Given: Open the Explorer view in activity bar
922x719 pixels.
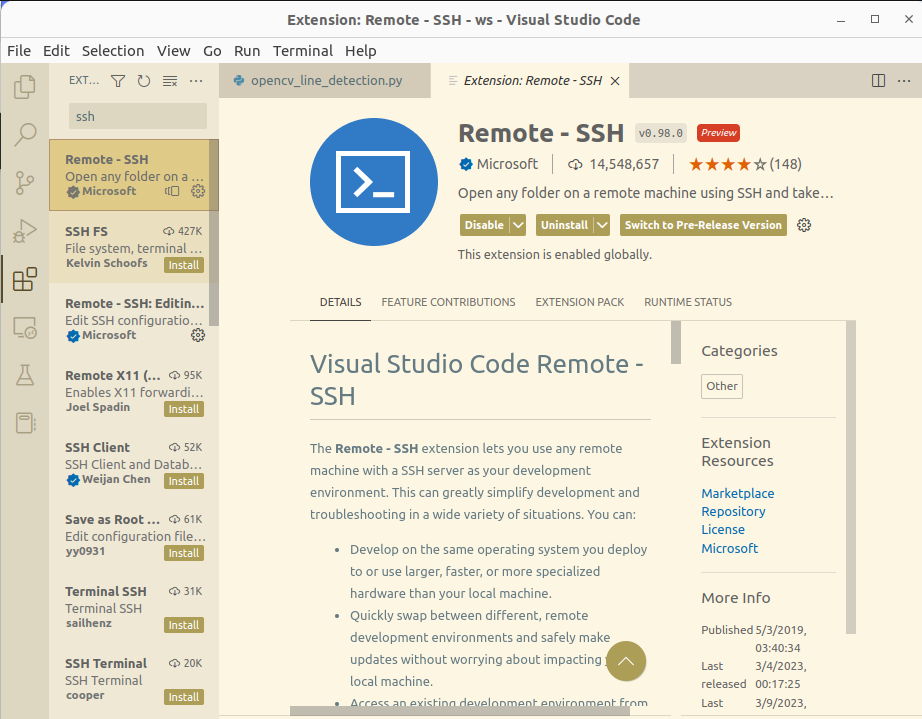Looking at the screenshot, I should 24,86.
